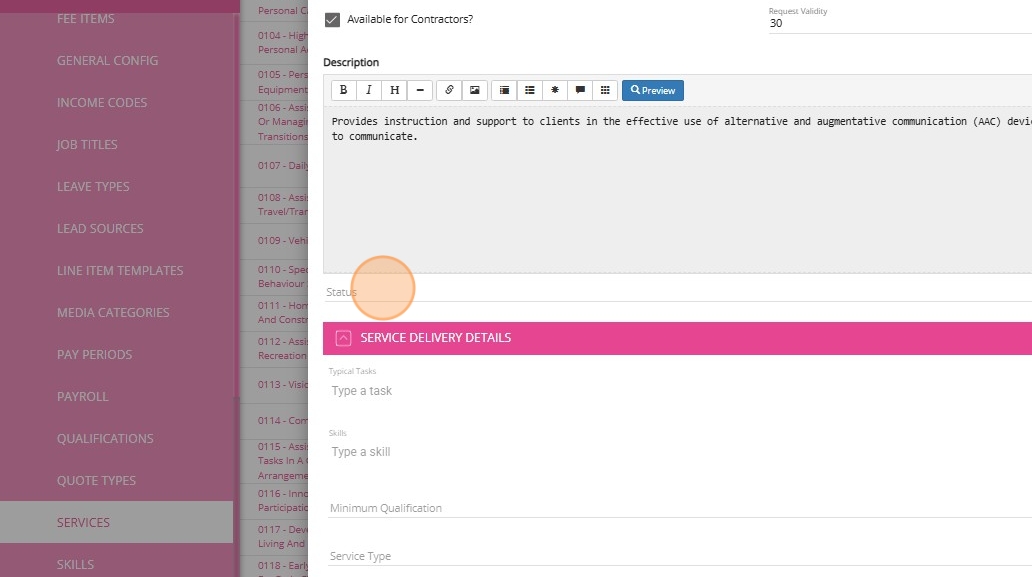
Task: Open the Service Type dropdown
Action: pyautogui.click(x=680, y=556)
